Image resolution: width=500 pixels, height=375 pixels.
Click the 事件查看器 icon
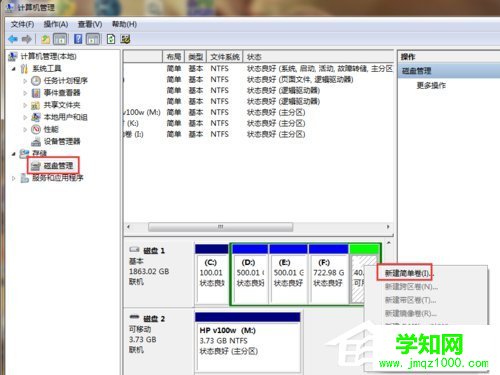coord(36,93)
